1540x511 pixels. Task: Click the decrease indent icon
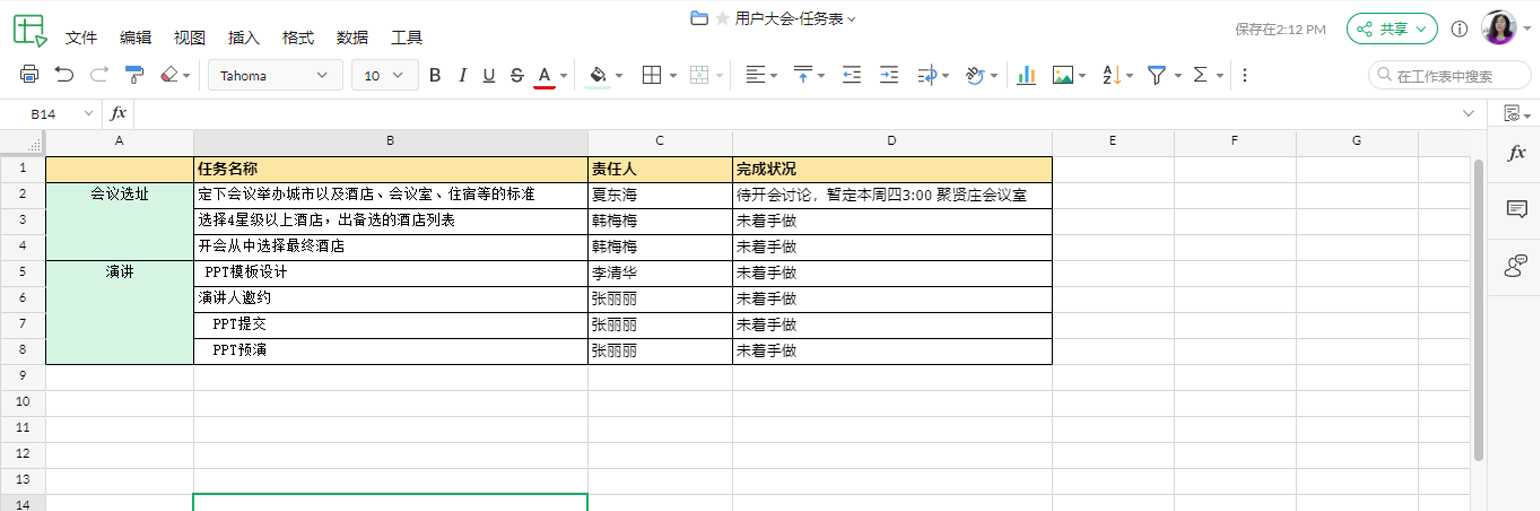coord(852,75)
